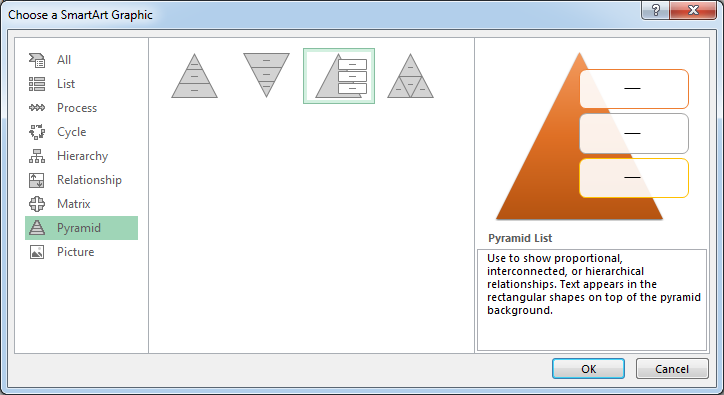Select the Cycle category icon
The height and width of the screenshot is (395, 724).
pos(37,132)
